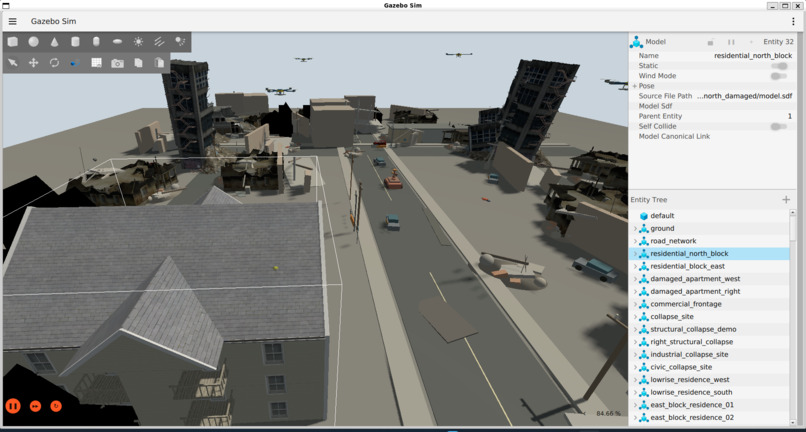
Task: Activate the translate mode tool
Action: [33, 63]
